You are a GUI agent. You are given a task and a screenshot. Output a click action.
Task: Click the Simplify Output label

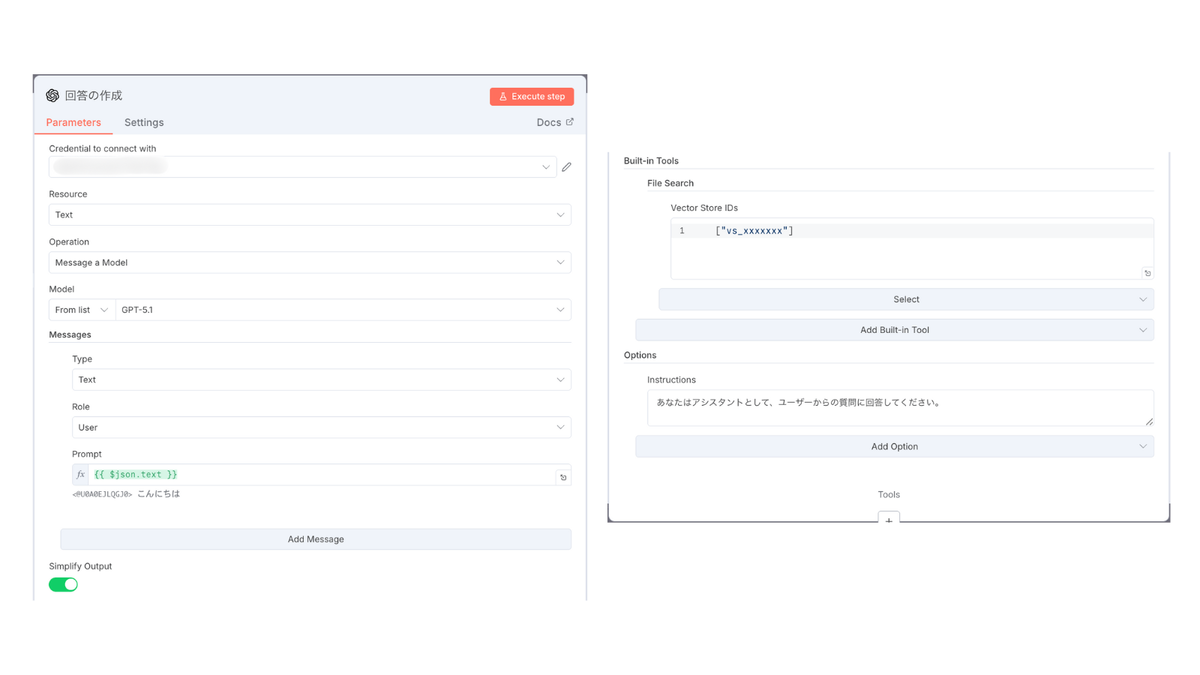80,566
